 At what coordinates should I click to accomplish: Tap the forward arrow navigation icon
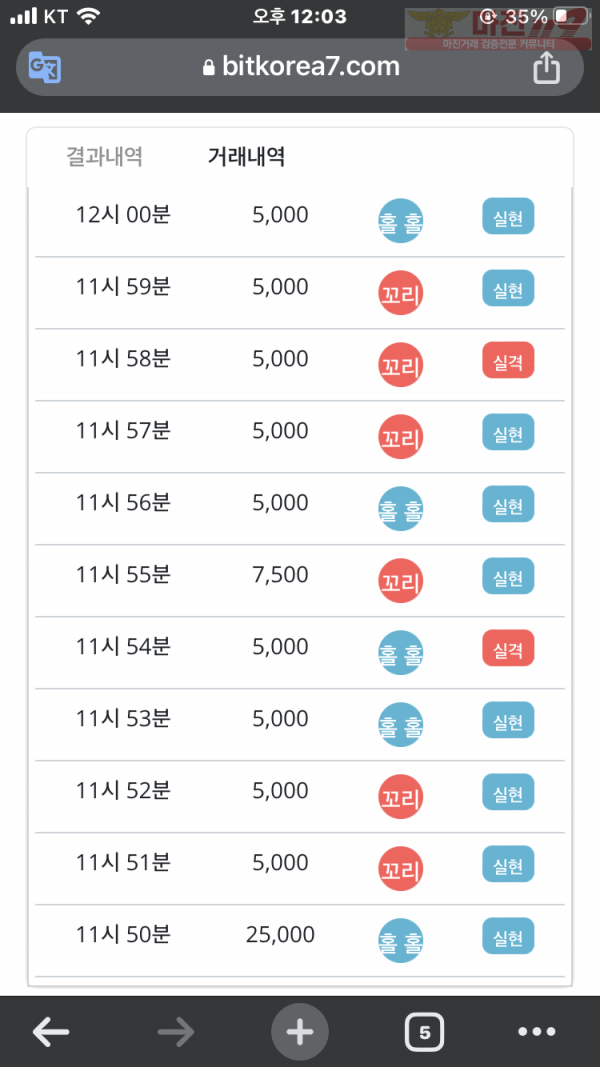176,1032
